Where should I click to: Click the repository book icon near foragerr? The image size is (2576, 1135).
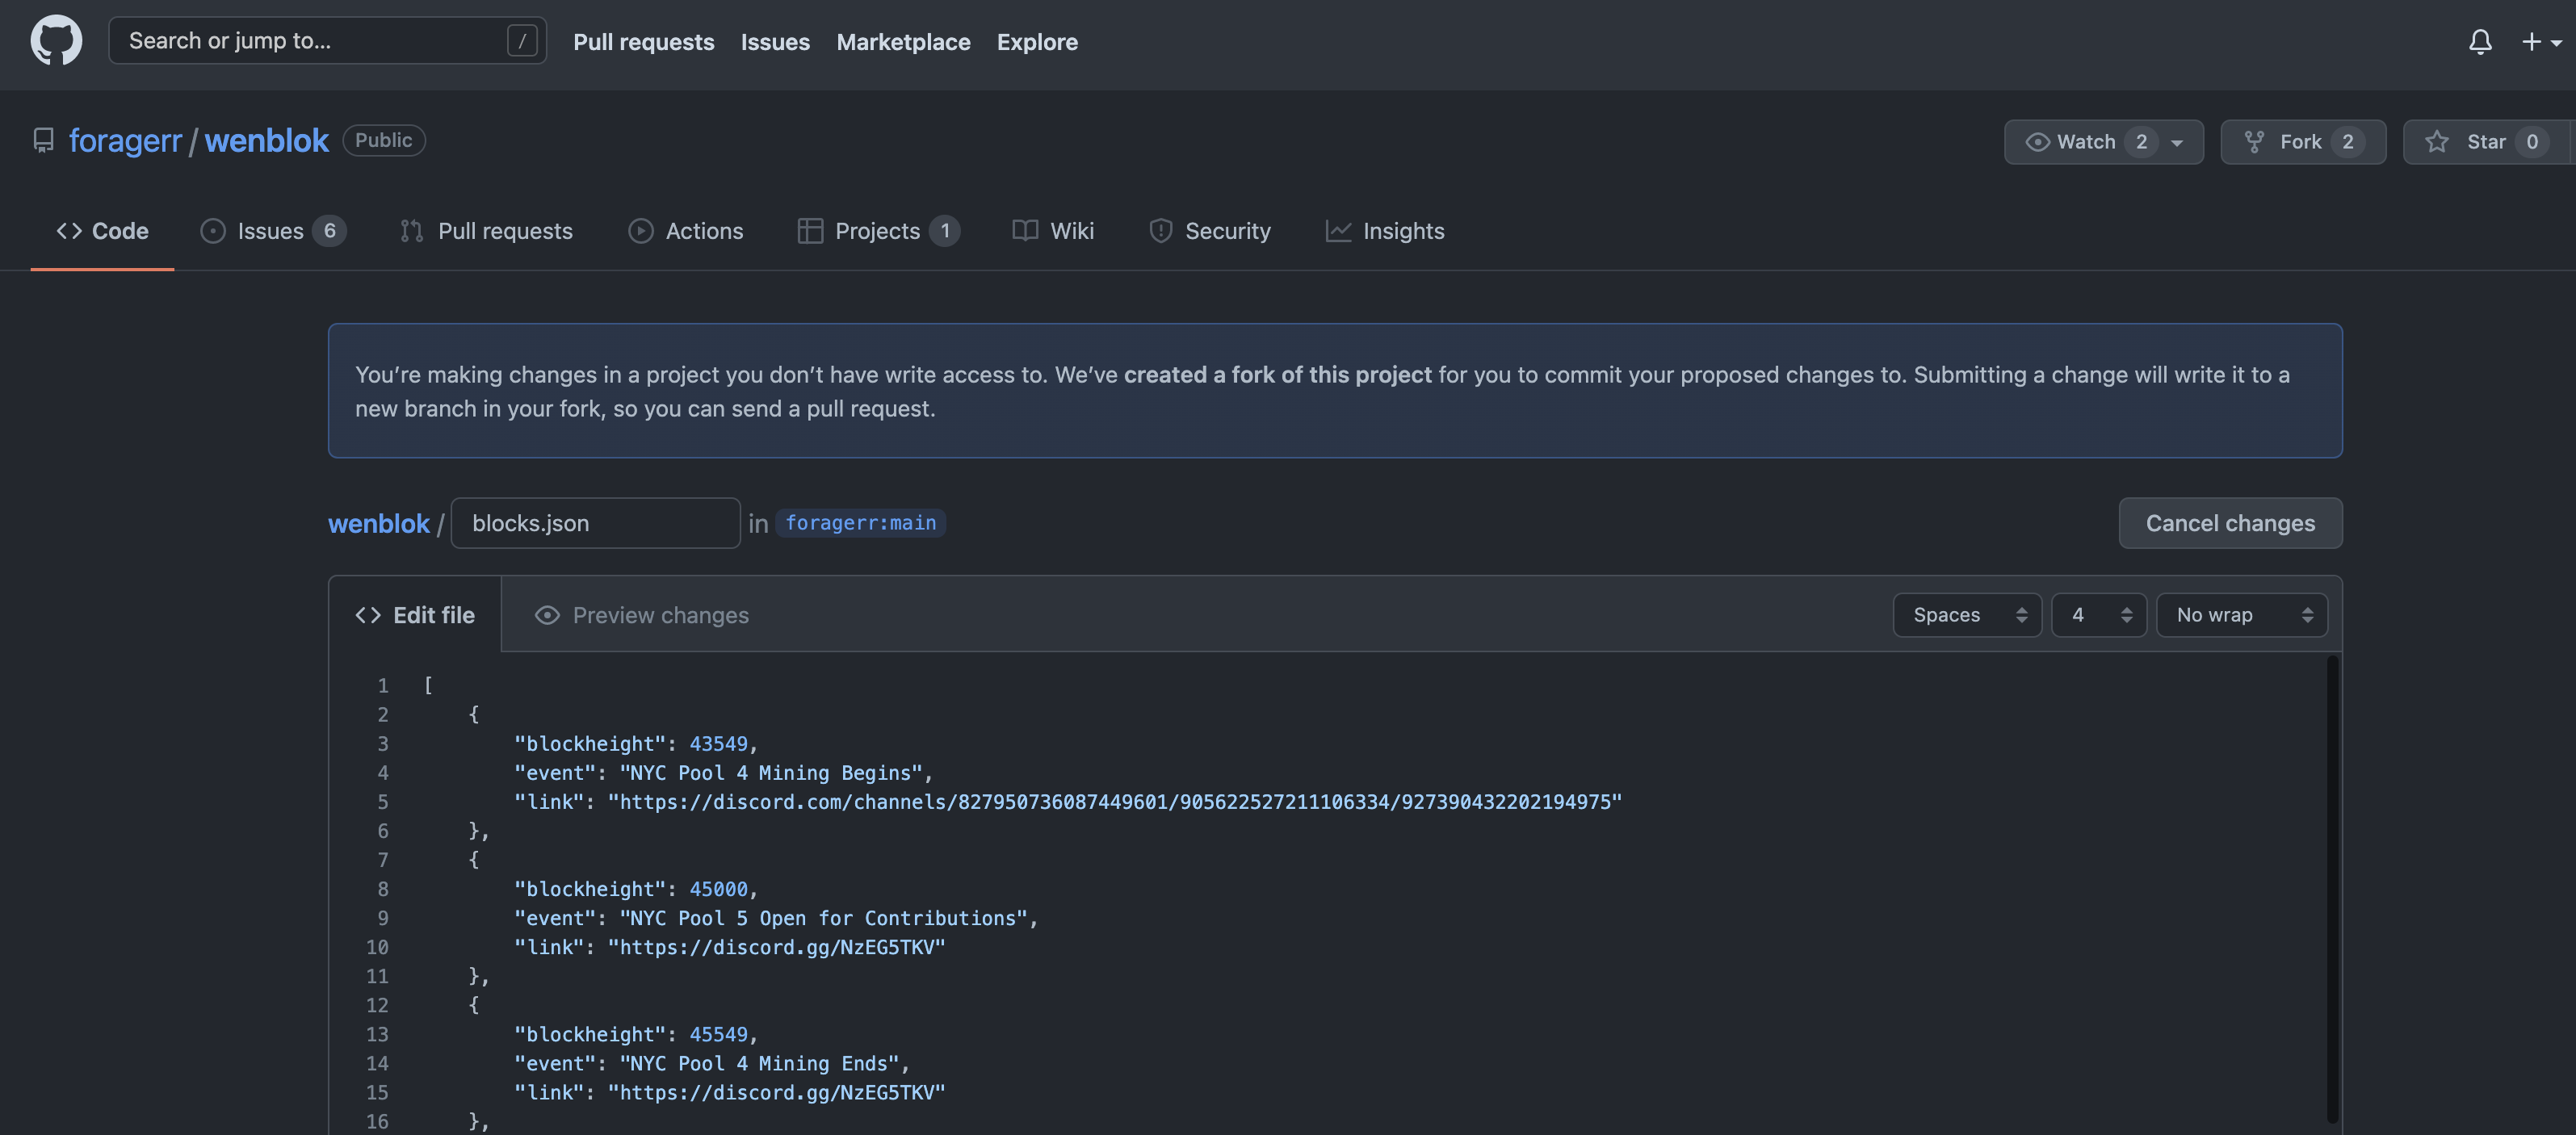tap(43, 140)
